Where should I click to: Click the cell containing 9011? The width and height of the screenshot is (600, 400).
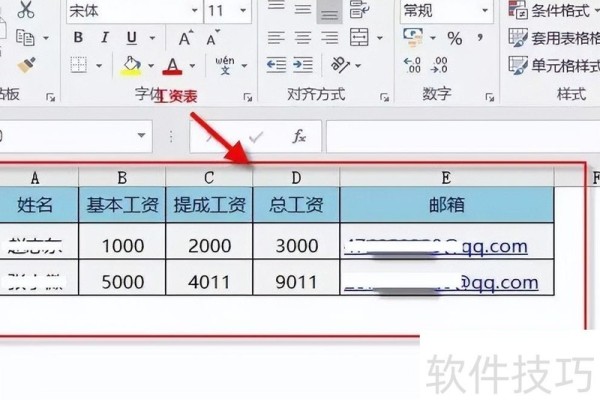coord(296,277)
